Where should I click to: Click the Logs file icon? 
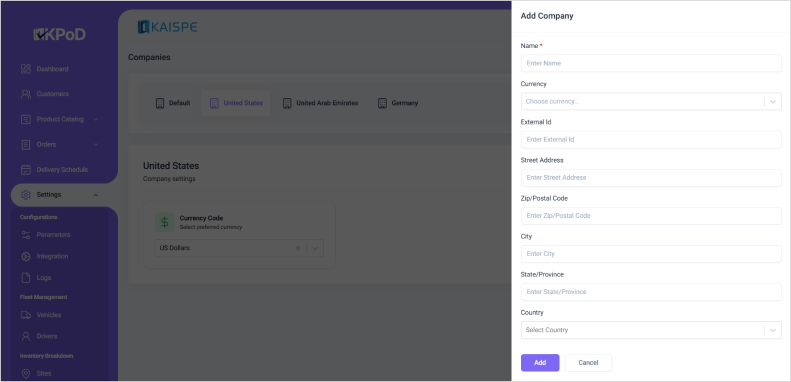pyautogui.click(x=26, y=278)
